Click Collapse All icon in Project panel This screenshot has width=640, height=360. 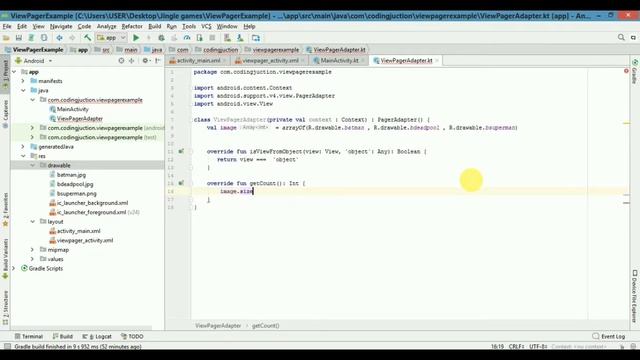click(131, 61)
